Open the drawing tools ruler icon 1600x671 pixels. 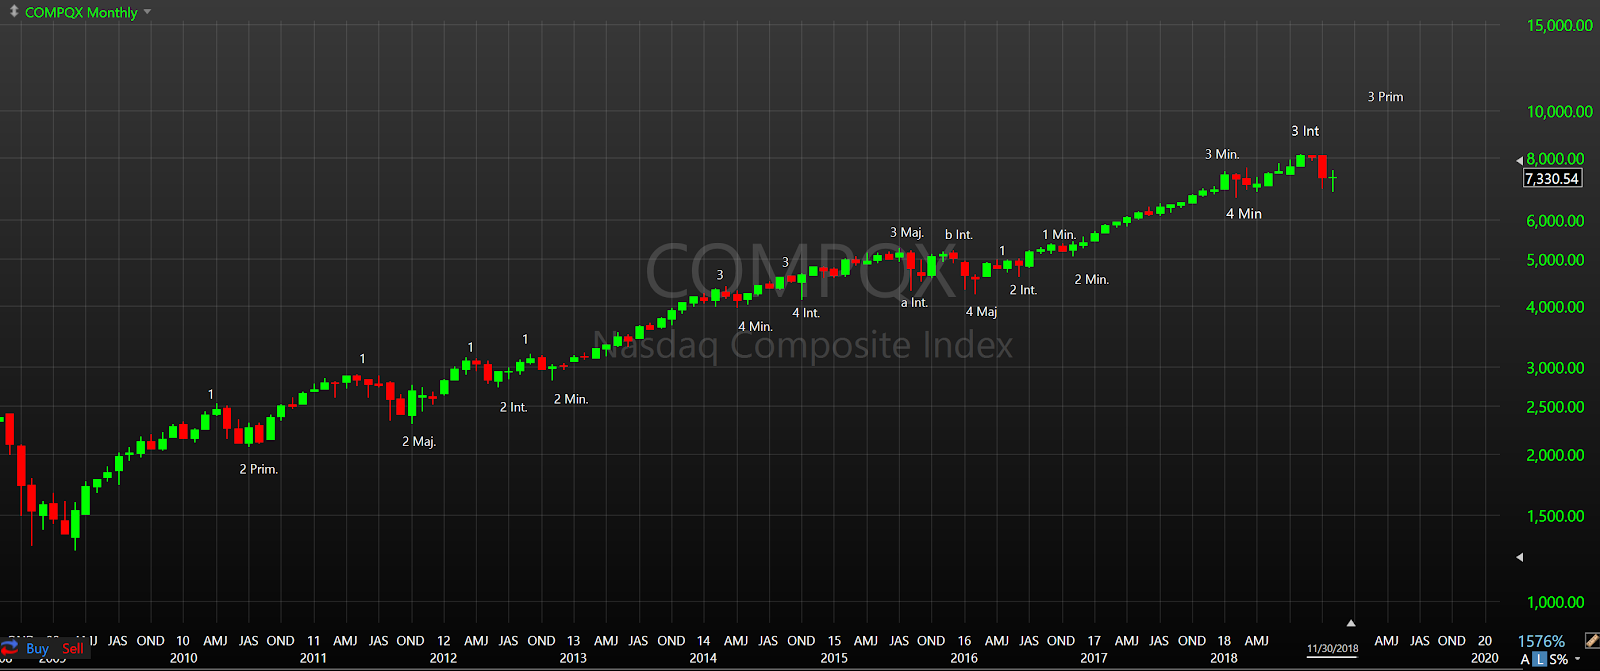[x=1591, y=641]
